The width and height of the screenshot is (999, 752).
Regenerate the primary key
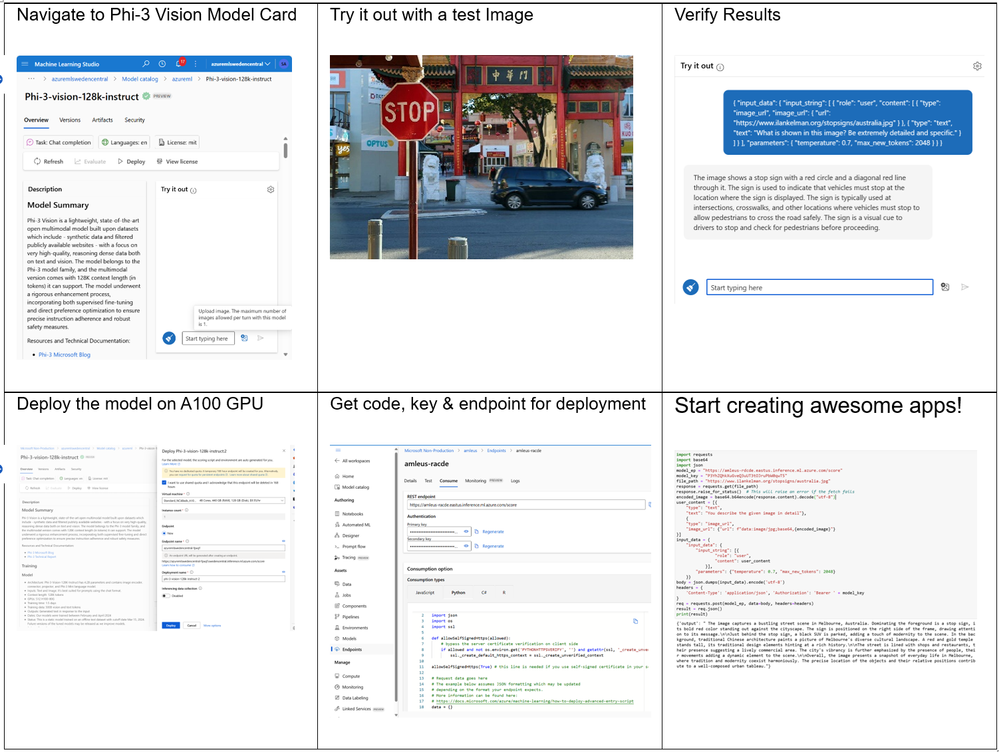tap(493, 531)
